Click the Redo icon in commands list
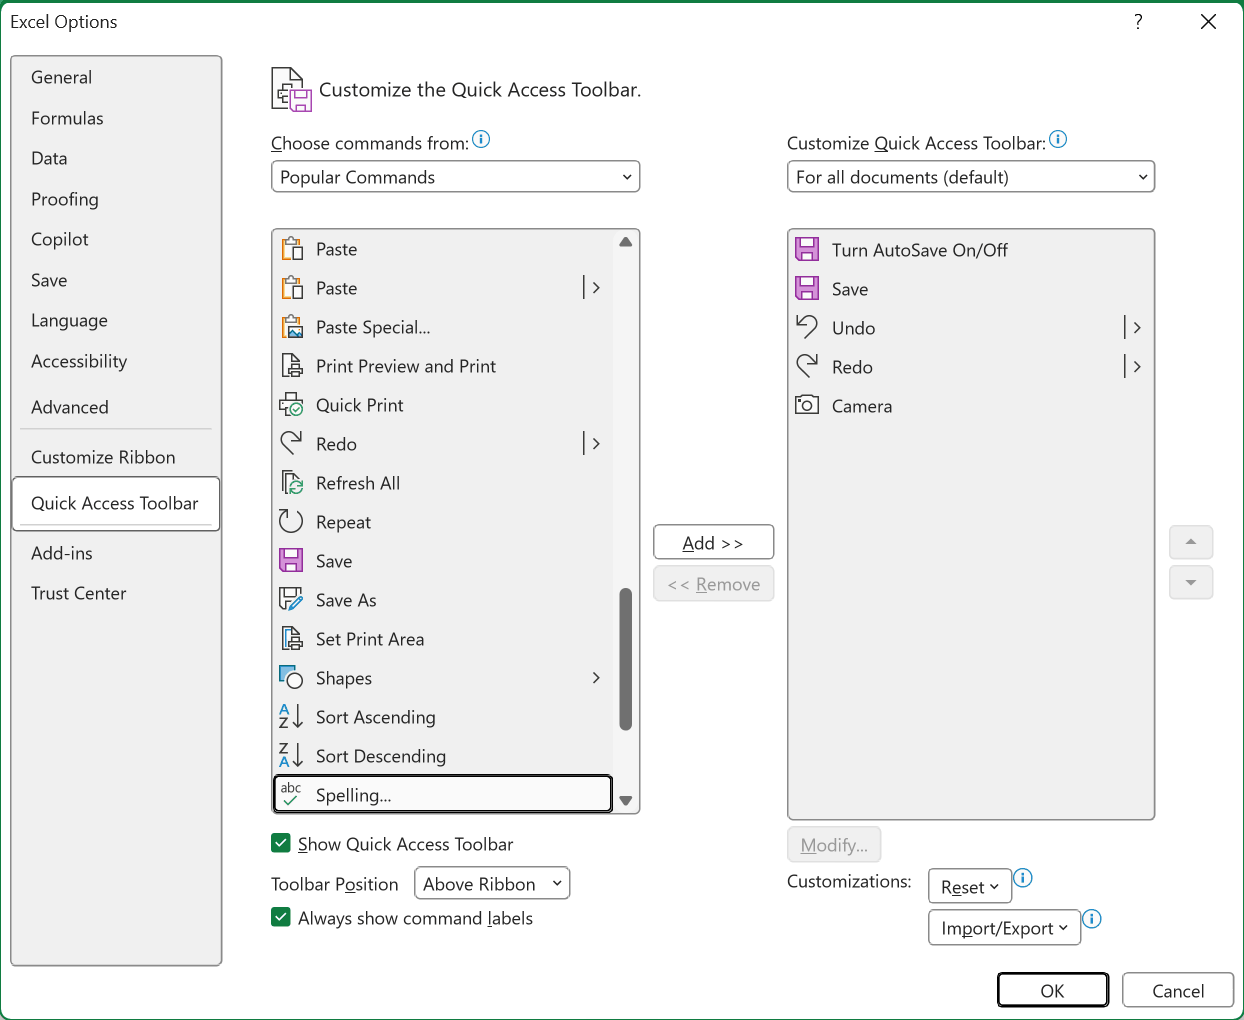This screenshot has height=1020, width=1244. [292, 444]
